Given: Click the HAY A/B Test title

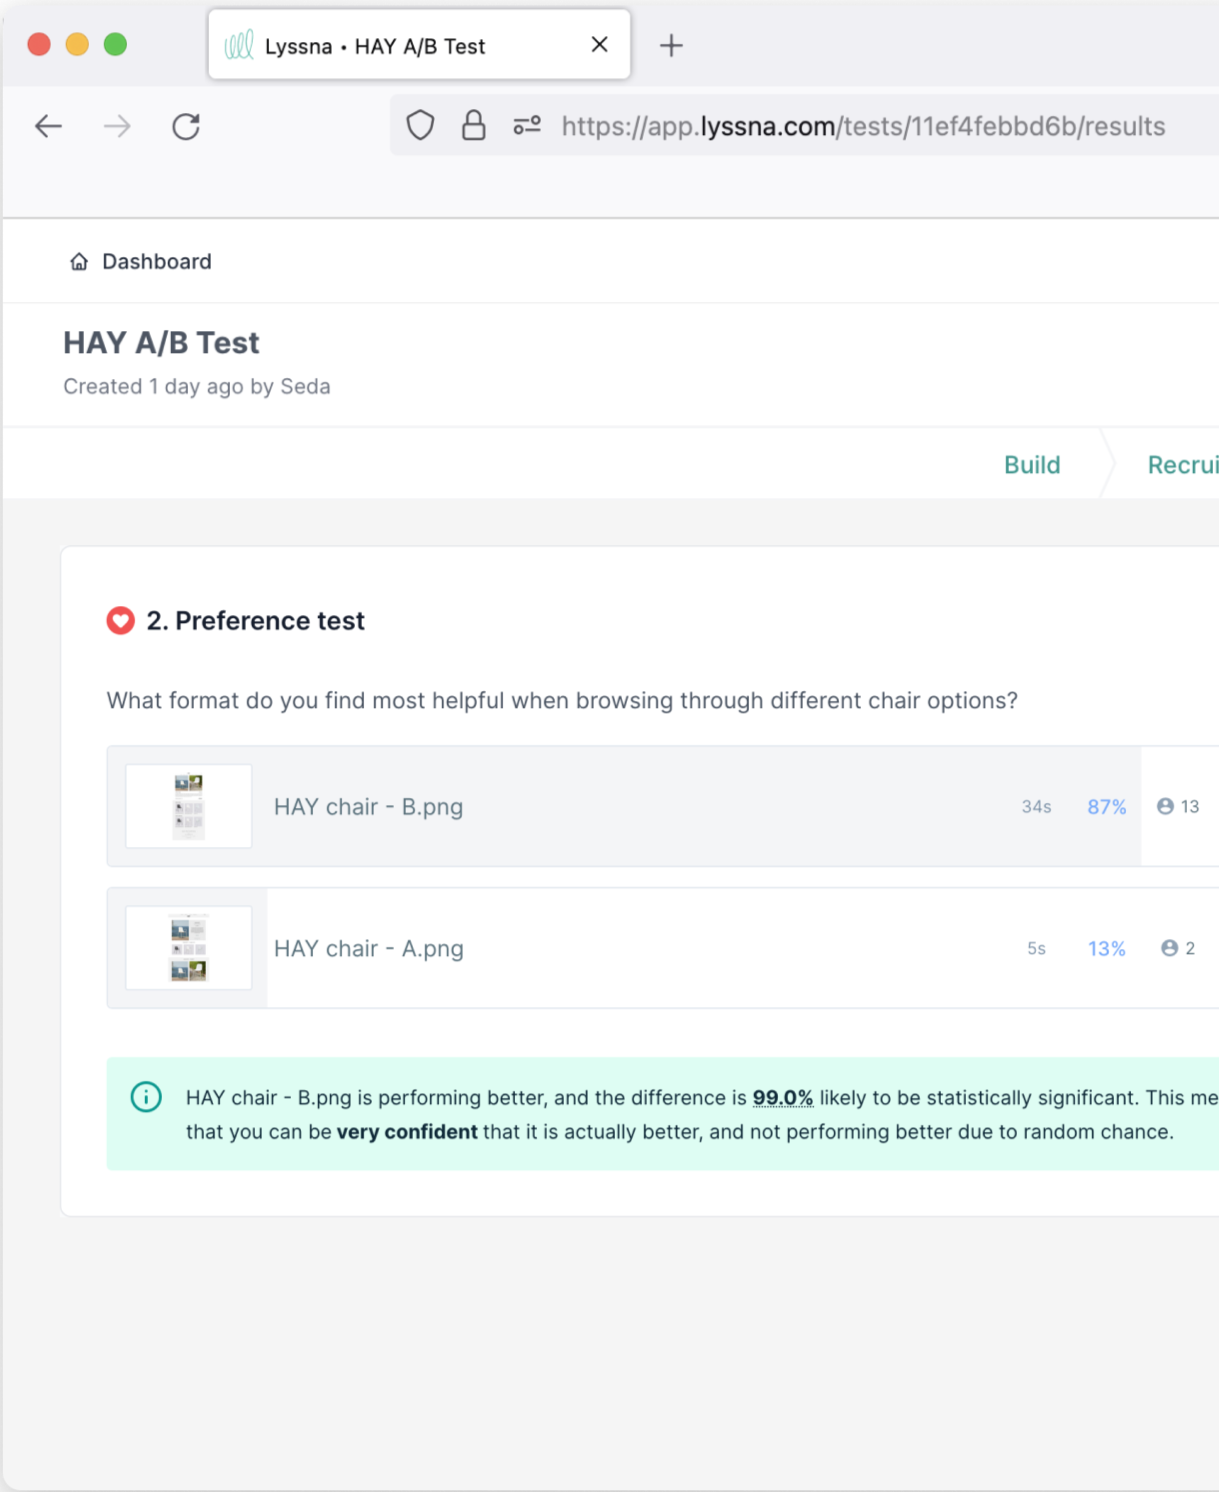Looking at the screenshot, I should pos(161,343).
